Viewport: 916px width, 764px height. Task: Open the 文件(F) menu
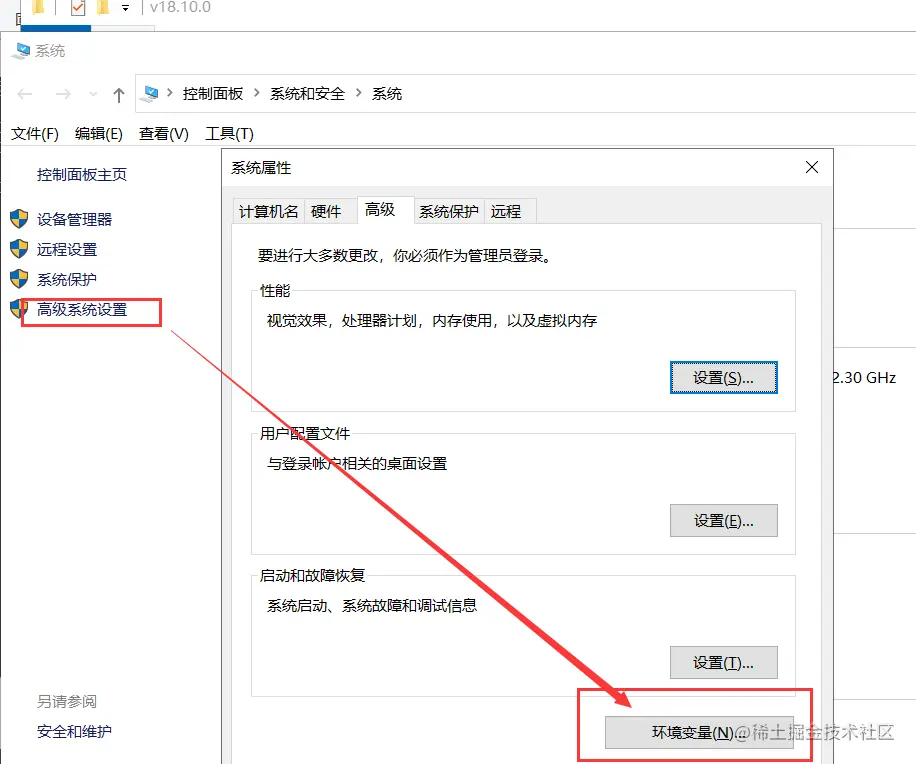34,134
